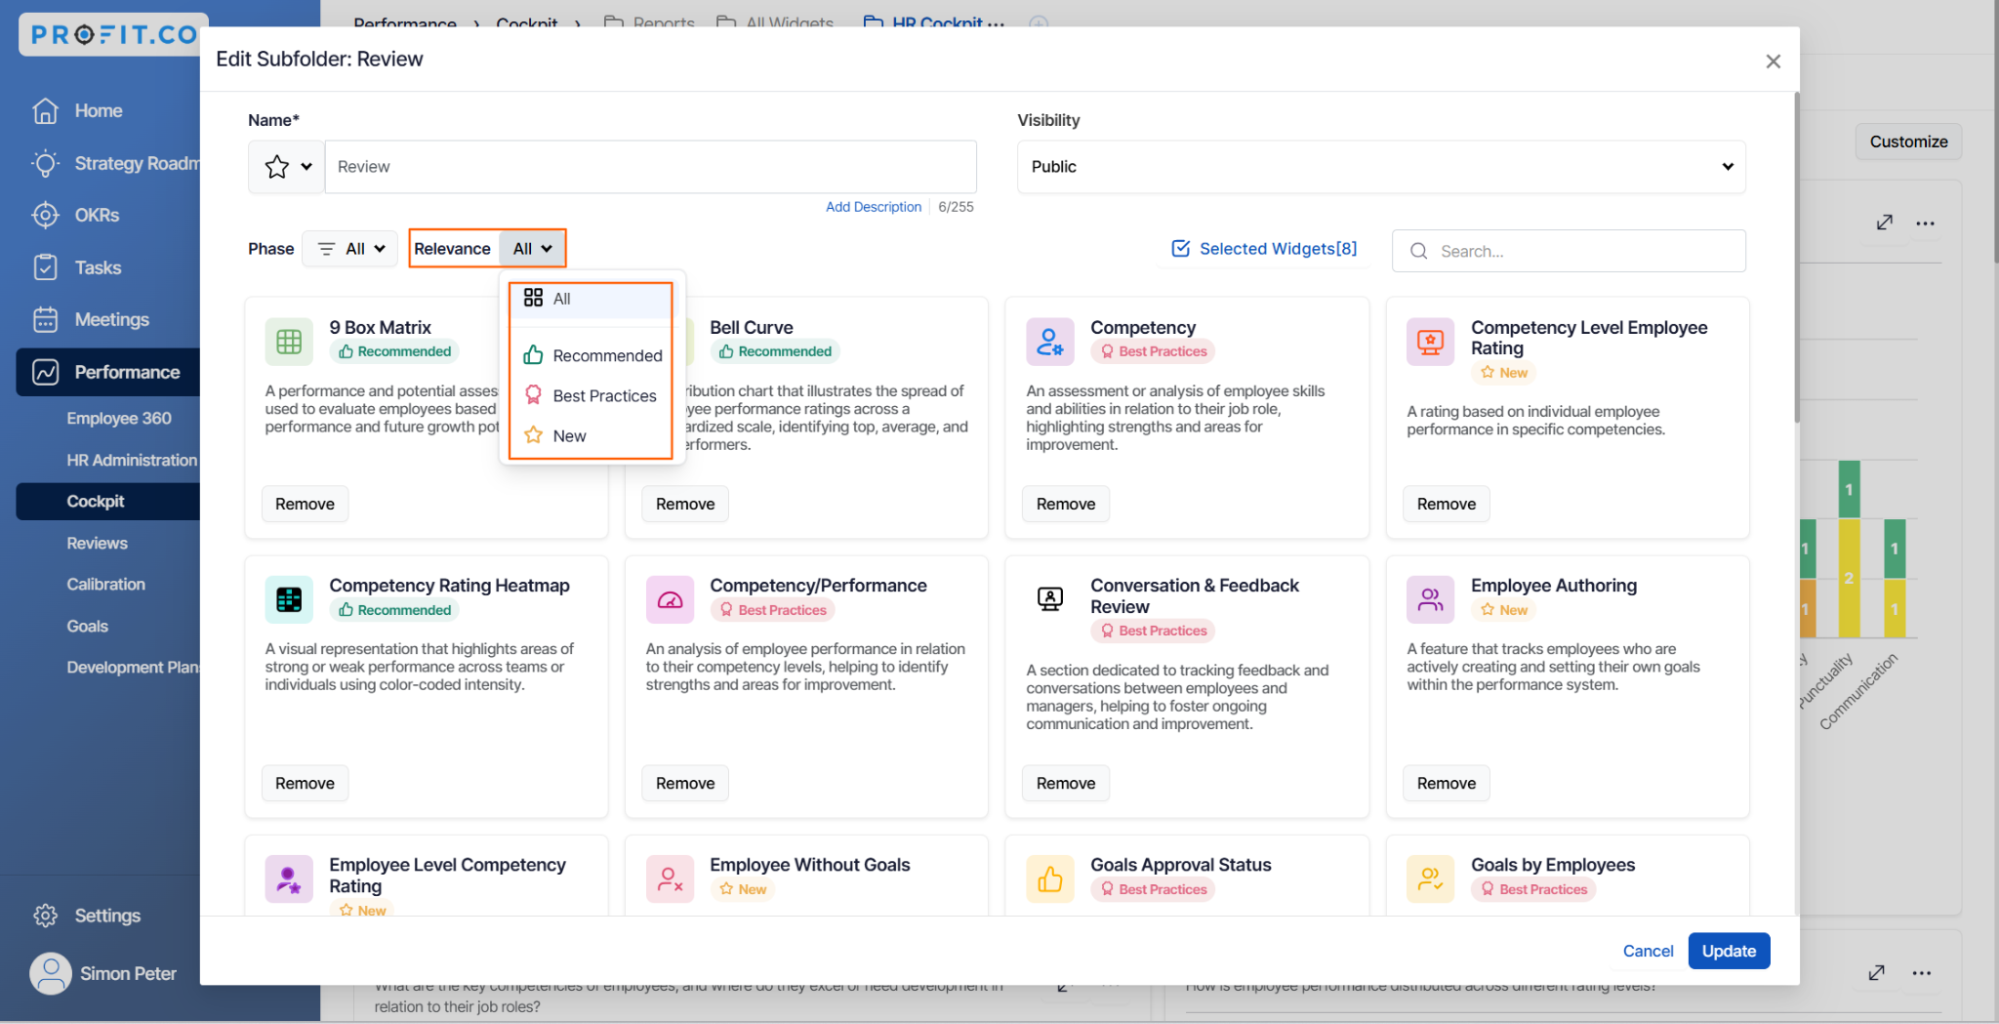Go to Reviews in the sidebar
The height and width of the screenshot is (1024, 1999).
[97, 543]
